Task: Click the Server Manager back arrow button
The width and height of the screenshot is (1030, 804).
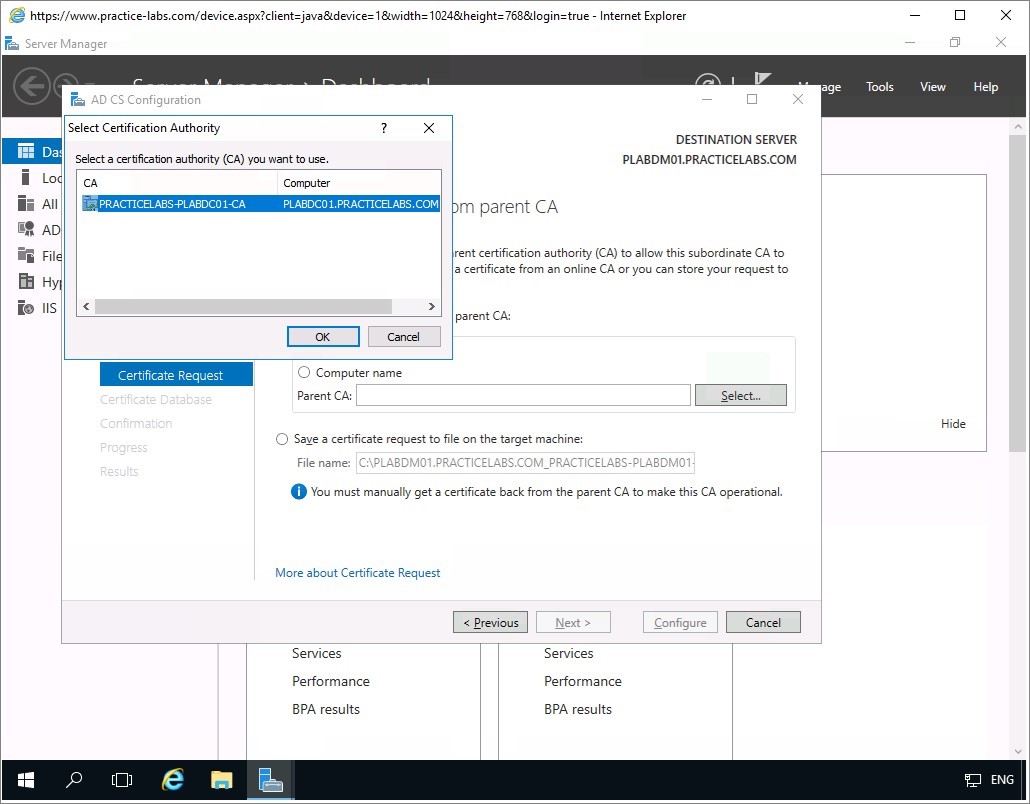Action: pyautogui.click(x=32, y=86)
